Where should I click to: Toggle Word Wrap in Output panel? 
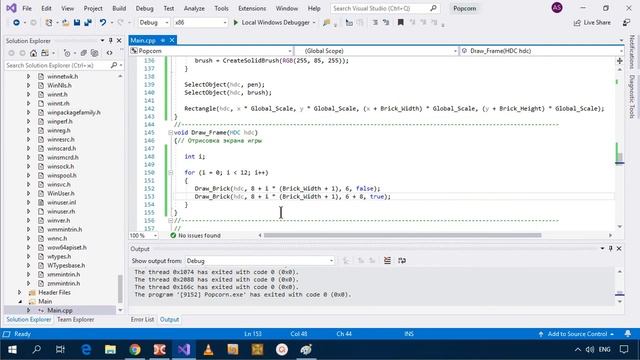click(402, 260)
